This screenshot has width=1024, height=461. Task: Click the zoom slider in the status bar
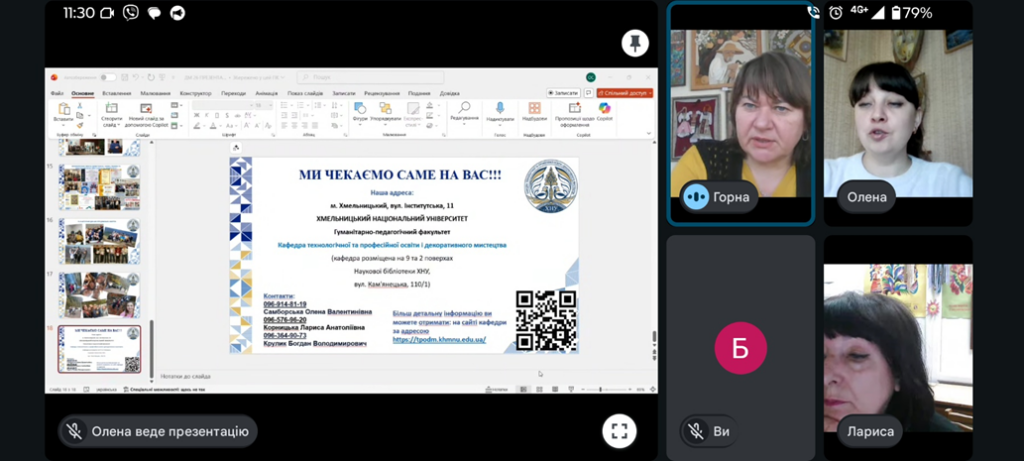click(600, 388)
